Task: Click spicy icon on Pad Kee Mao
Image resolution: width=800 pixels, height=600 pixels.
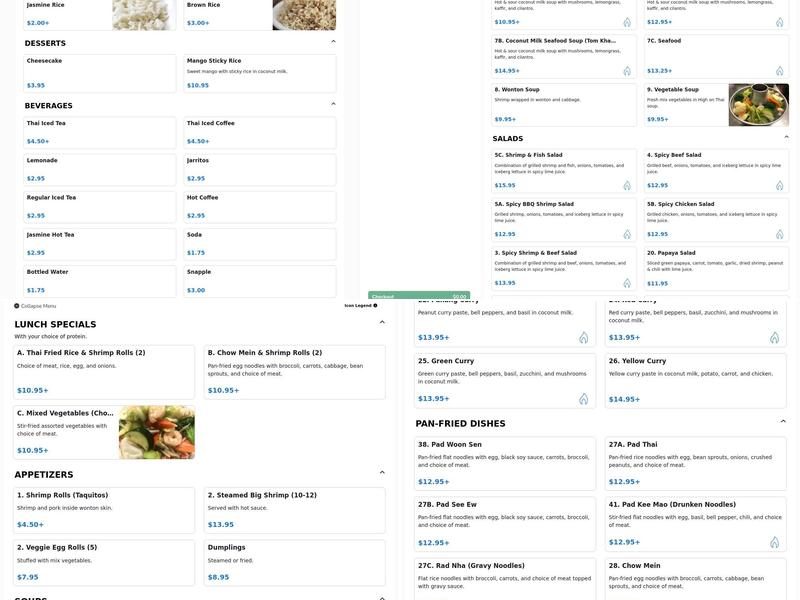Action: tap(774, 542)
